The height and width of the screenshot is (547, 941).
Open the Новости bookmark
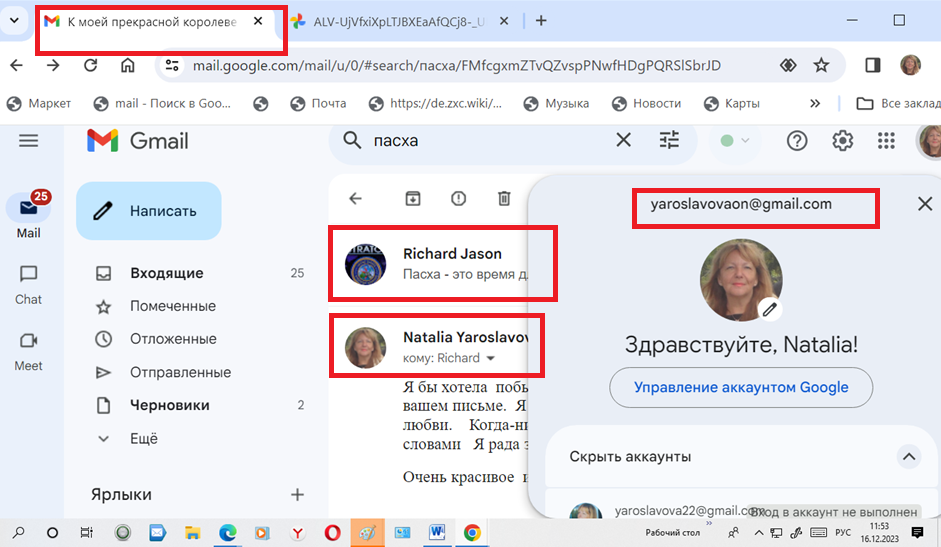646,104
